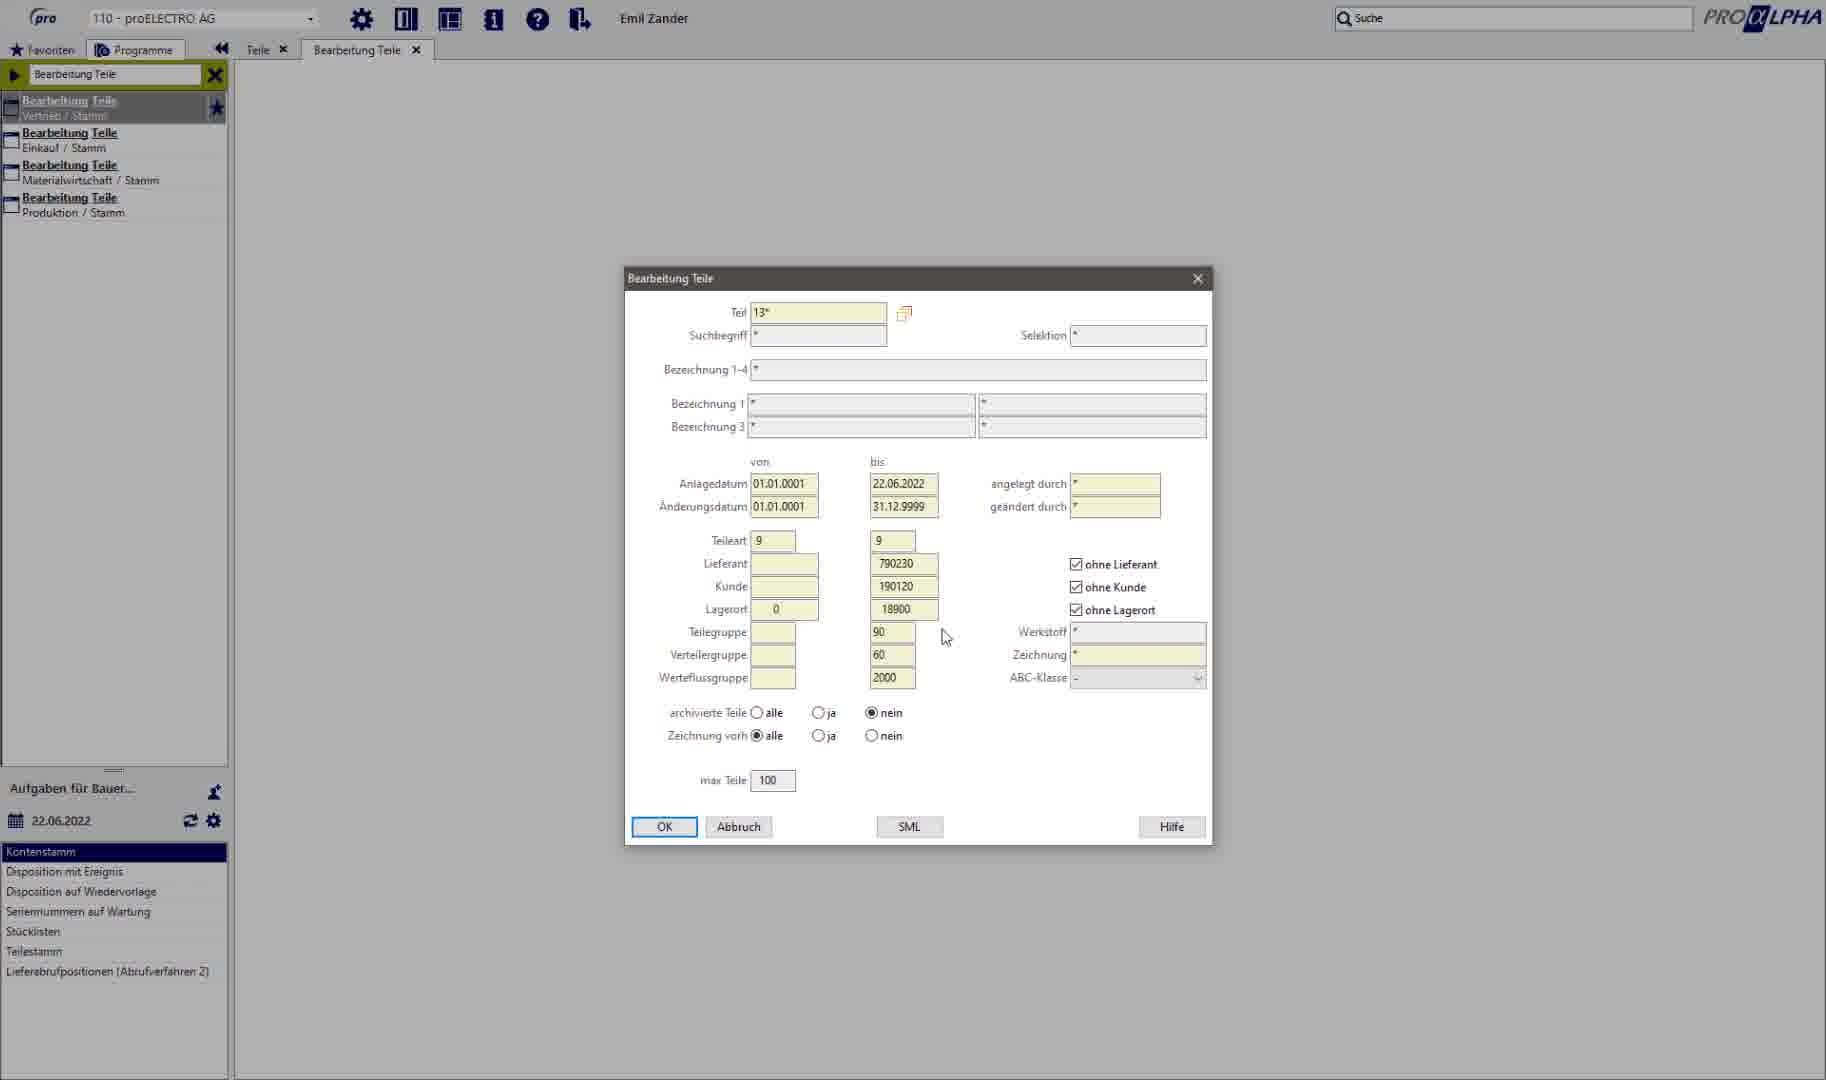The image size is (1826, 1080).
Task: Toggle favorite star on Vertrieb / Stamm entry
Action: (x=216, y=108)
